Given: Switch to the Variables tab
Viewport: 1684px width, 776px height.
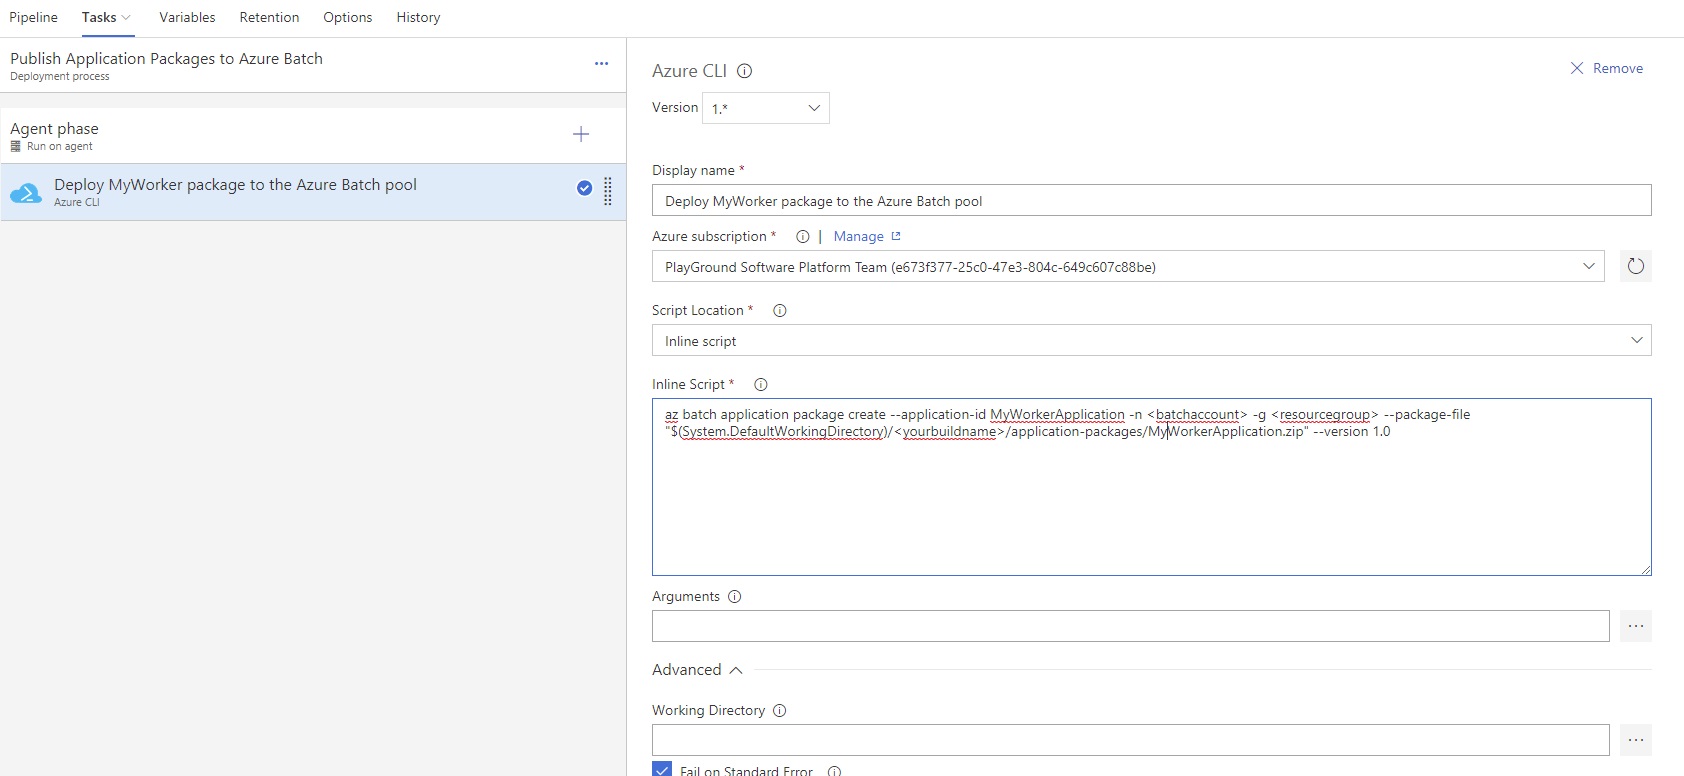Looking at the screenshot, I should tap(187, 18).
